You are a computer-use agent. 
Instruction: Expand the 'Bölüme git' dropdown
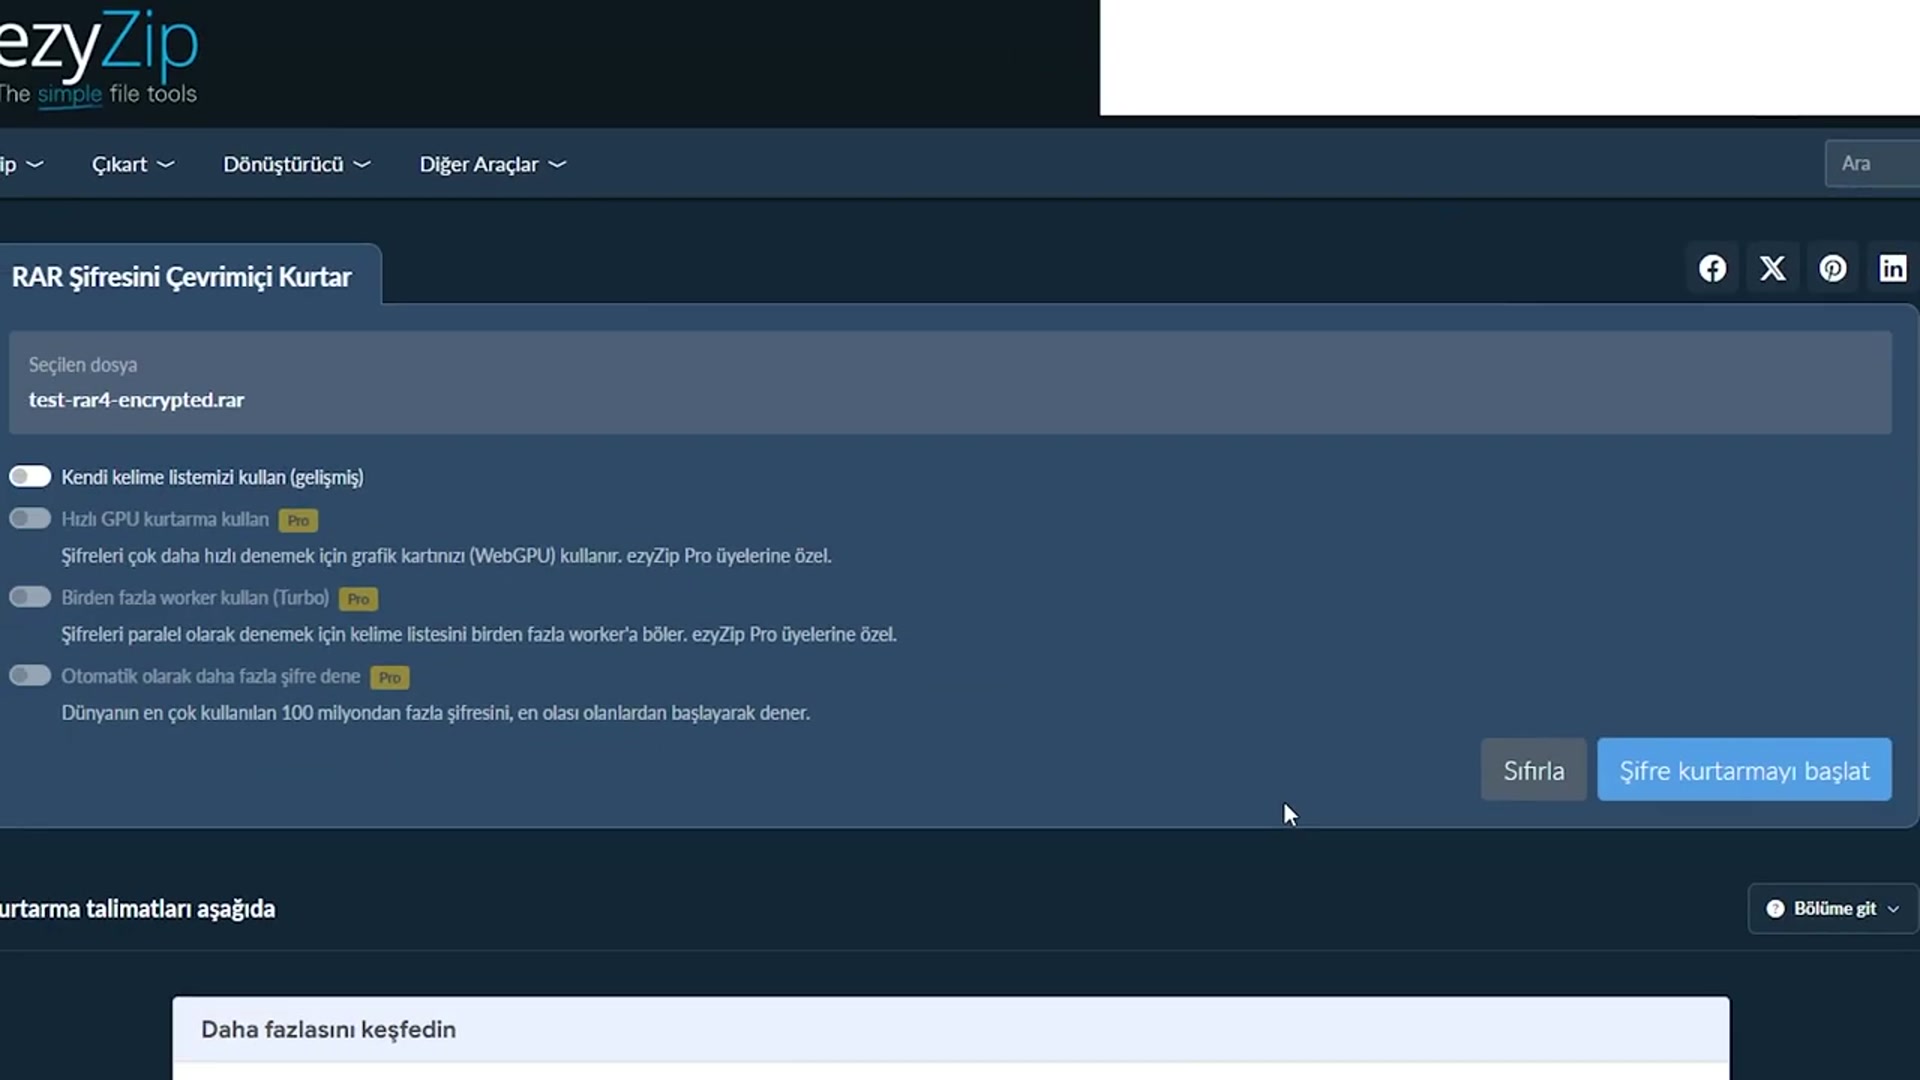click(x=1832, y=908)
